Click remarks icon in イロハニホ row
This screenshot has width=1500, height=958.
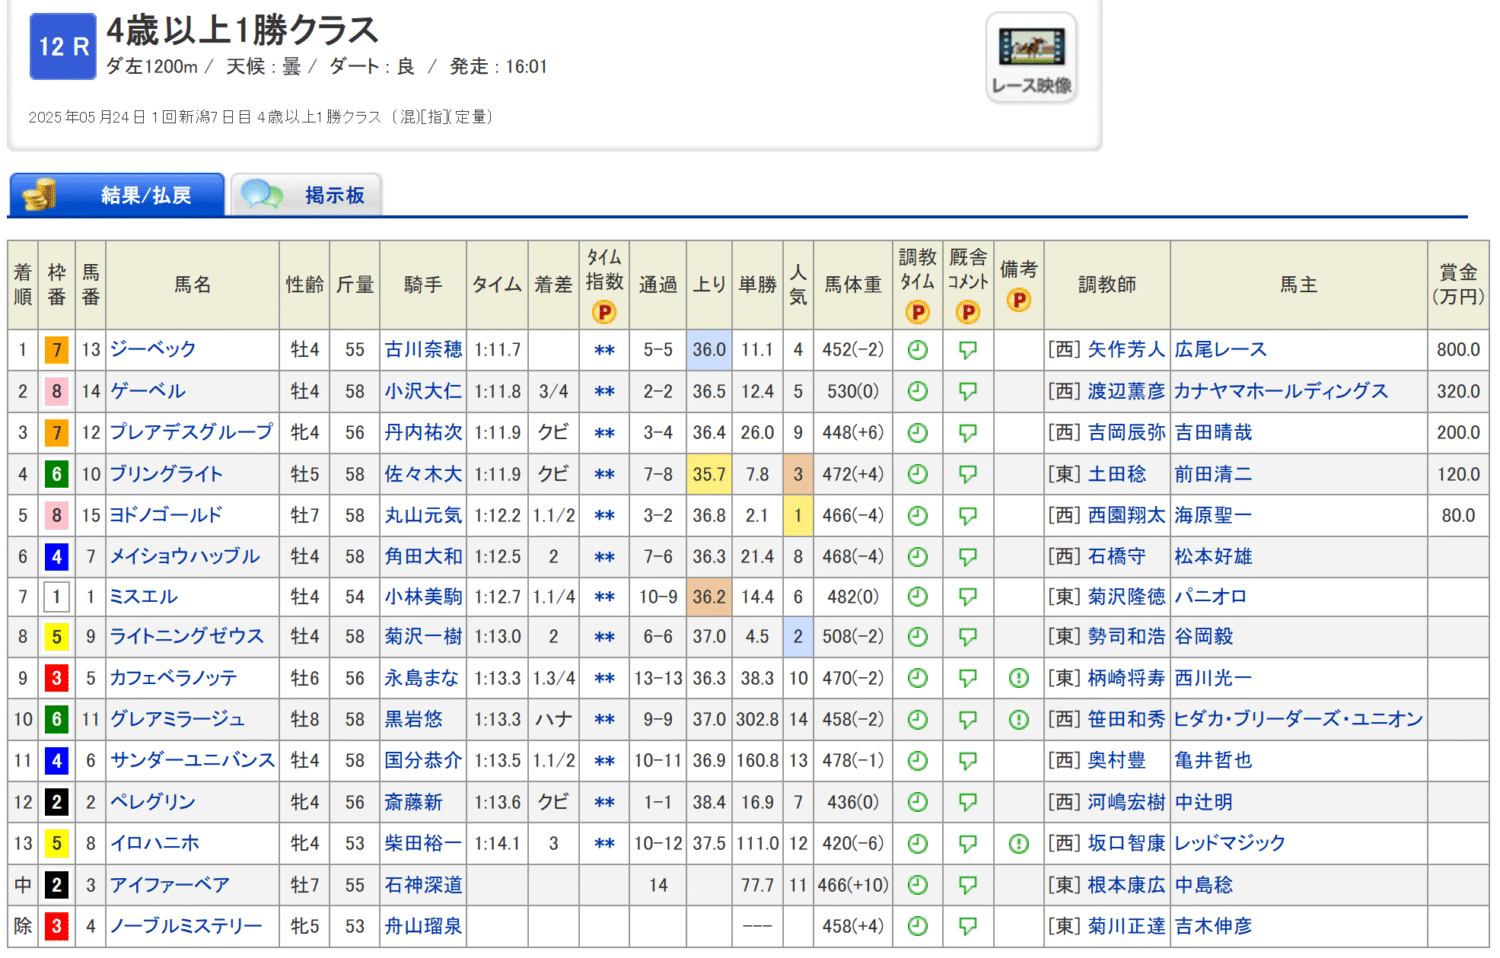pos(1018,844)
